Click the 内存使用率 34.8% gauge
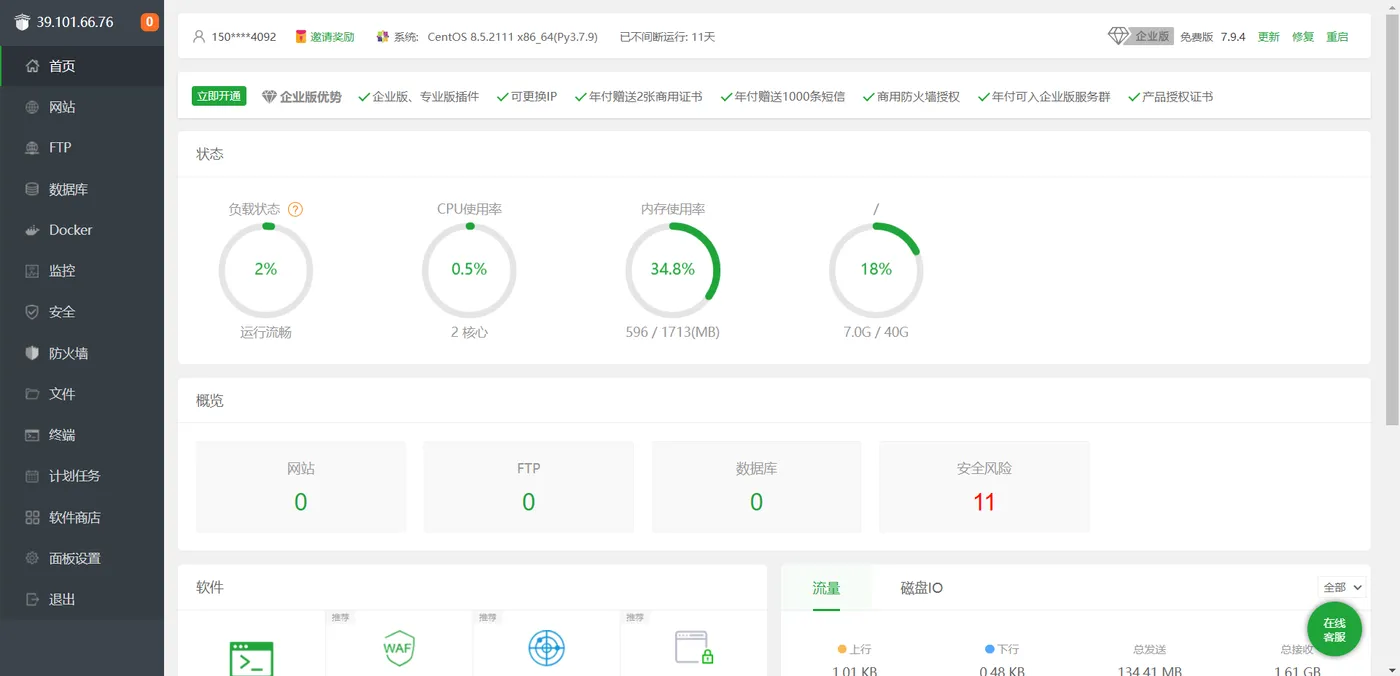1400x676 pixels. (673, 270)
